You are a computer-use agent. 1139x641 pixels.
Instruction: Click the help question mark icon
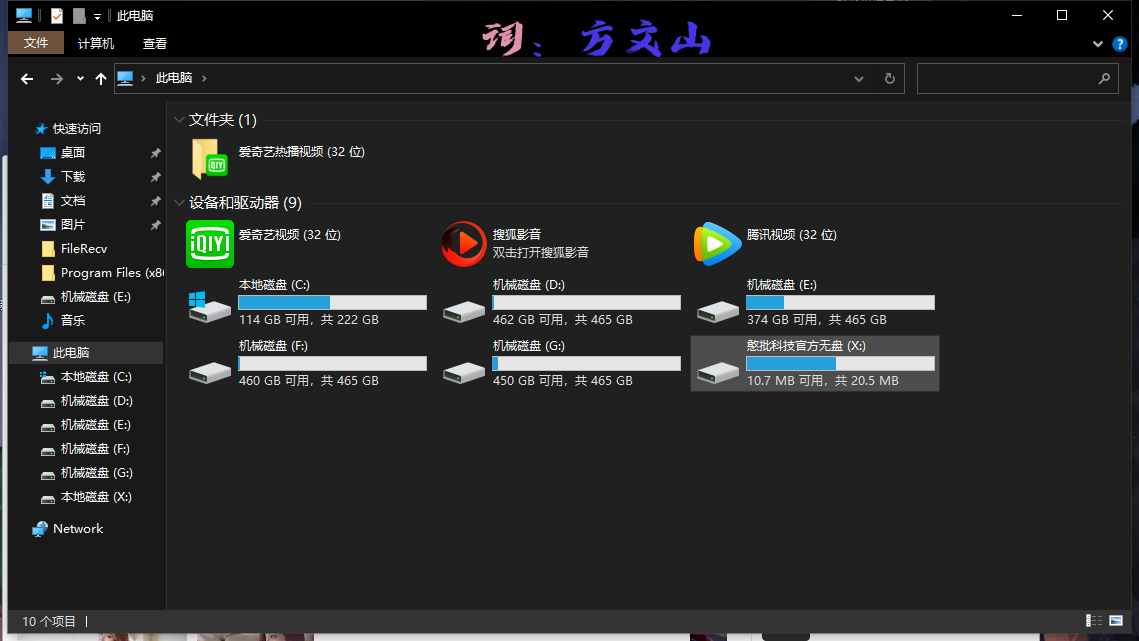[1120, 44]
